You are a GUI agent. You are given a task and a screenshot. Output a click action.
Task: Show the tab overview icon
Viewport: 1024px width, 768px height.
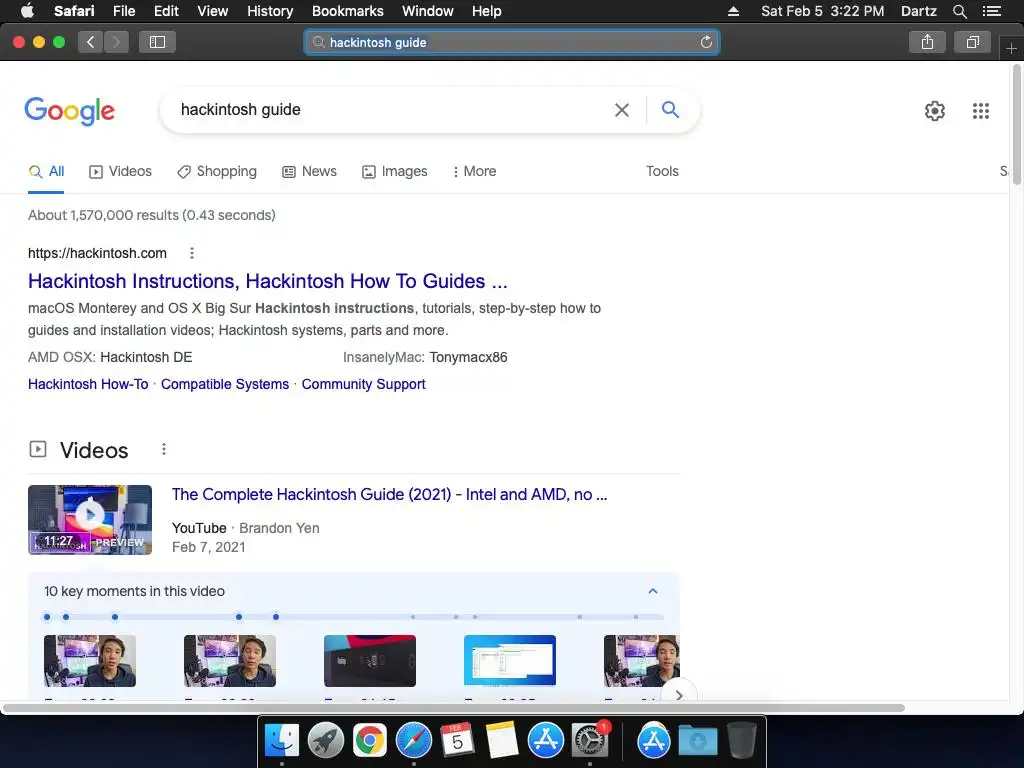tap(972, 42)
